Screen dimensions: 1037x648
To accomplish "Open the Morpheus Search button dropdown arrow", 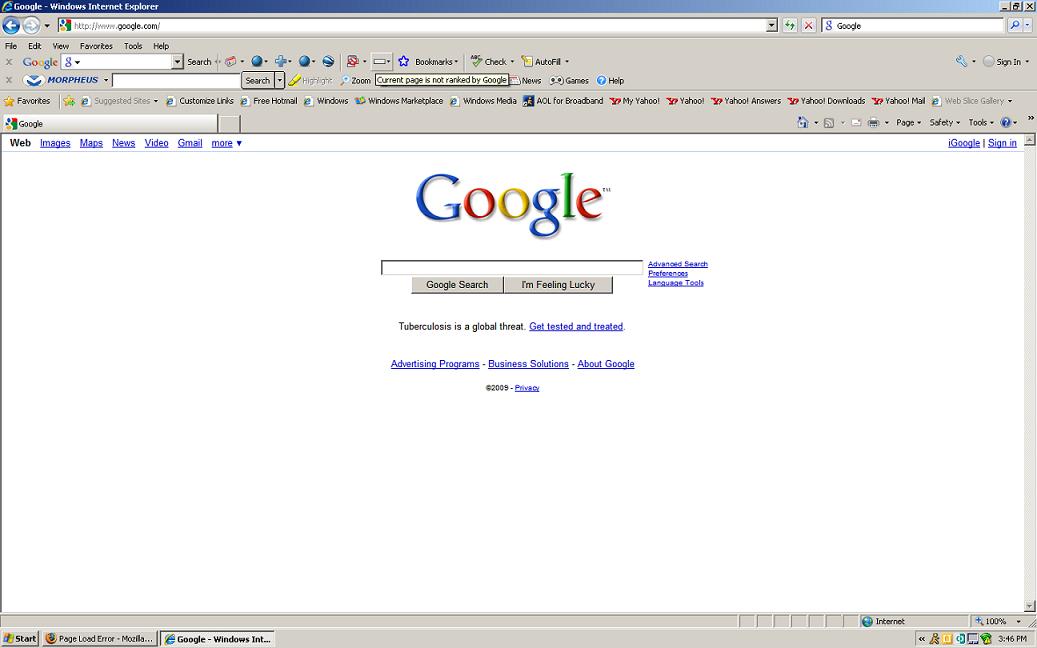I will coord(280,81).
